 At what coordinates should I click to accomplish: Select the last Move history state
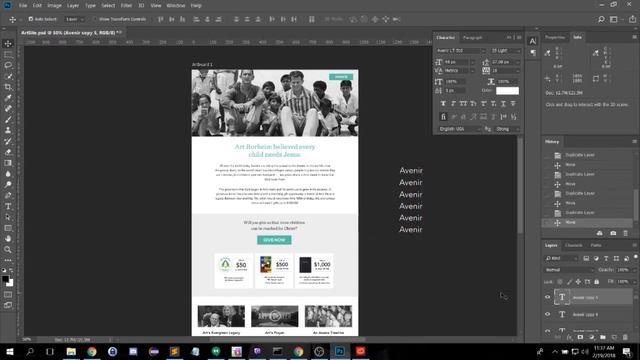coord(588,222)
